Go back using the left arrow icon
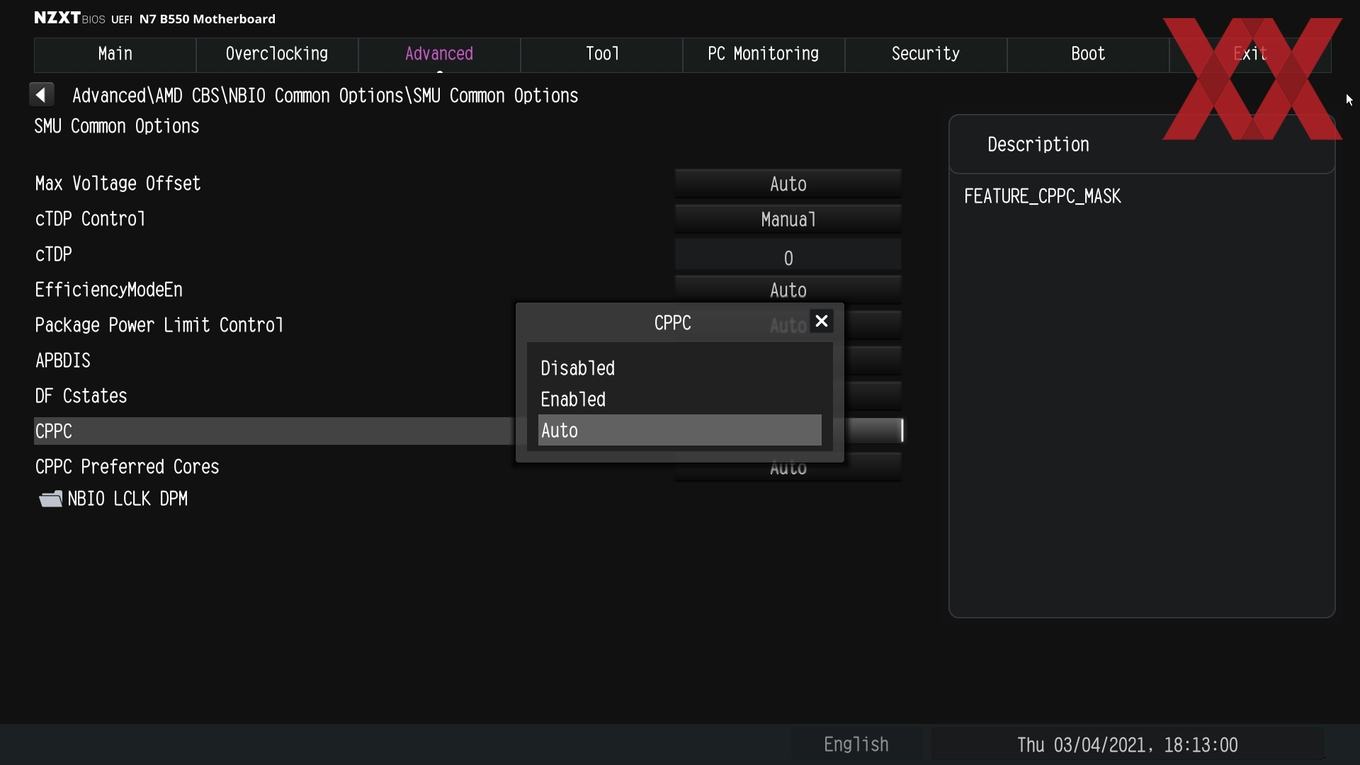 click(41, 95)
